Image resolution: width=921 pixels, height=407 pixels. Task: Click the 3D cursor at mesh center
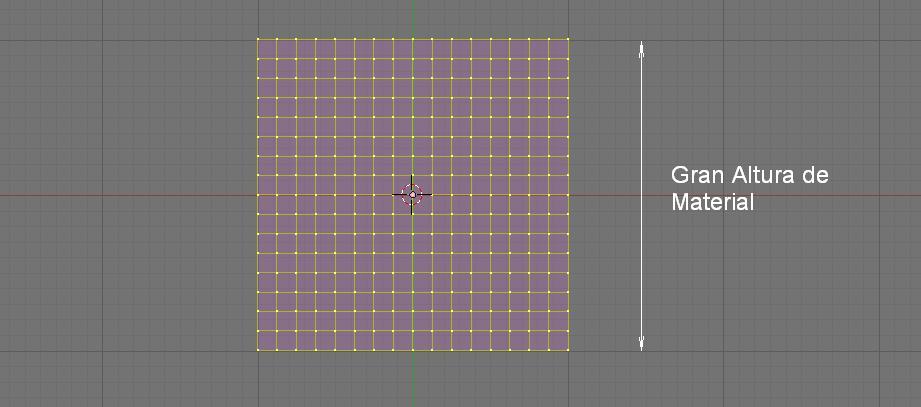pos(412,194)
